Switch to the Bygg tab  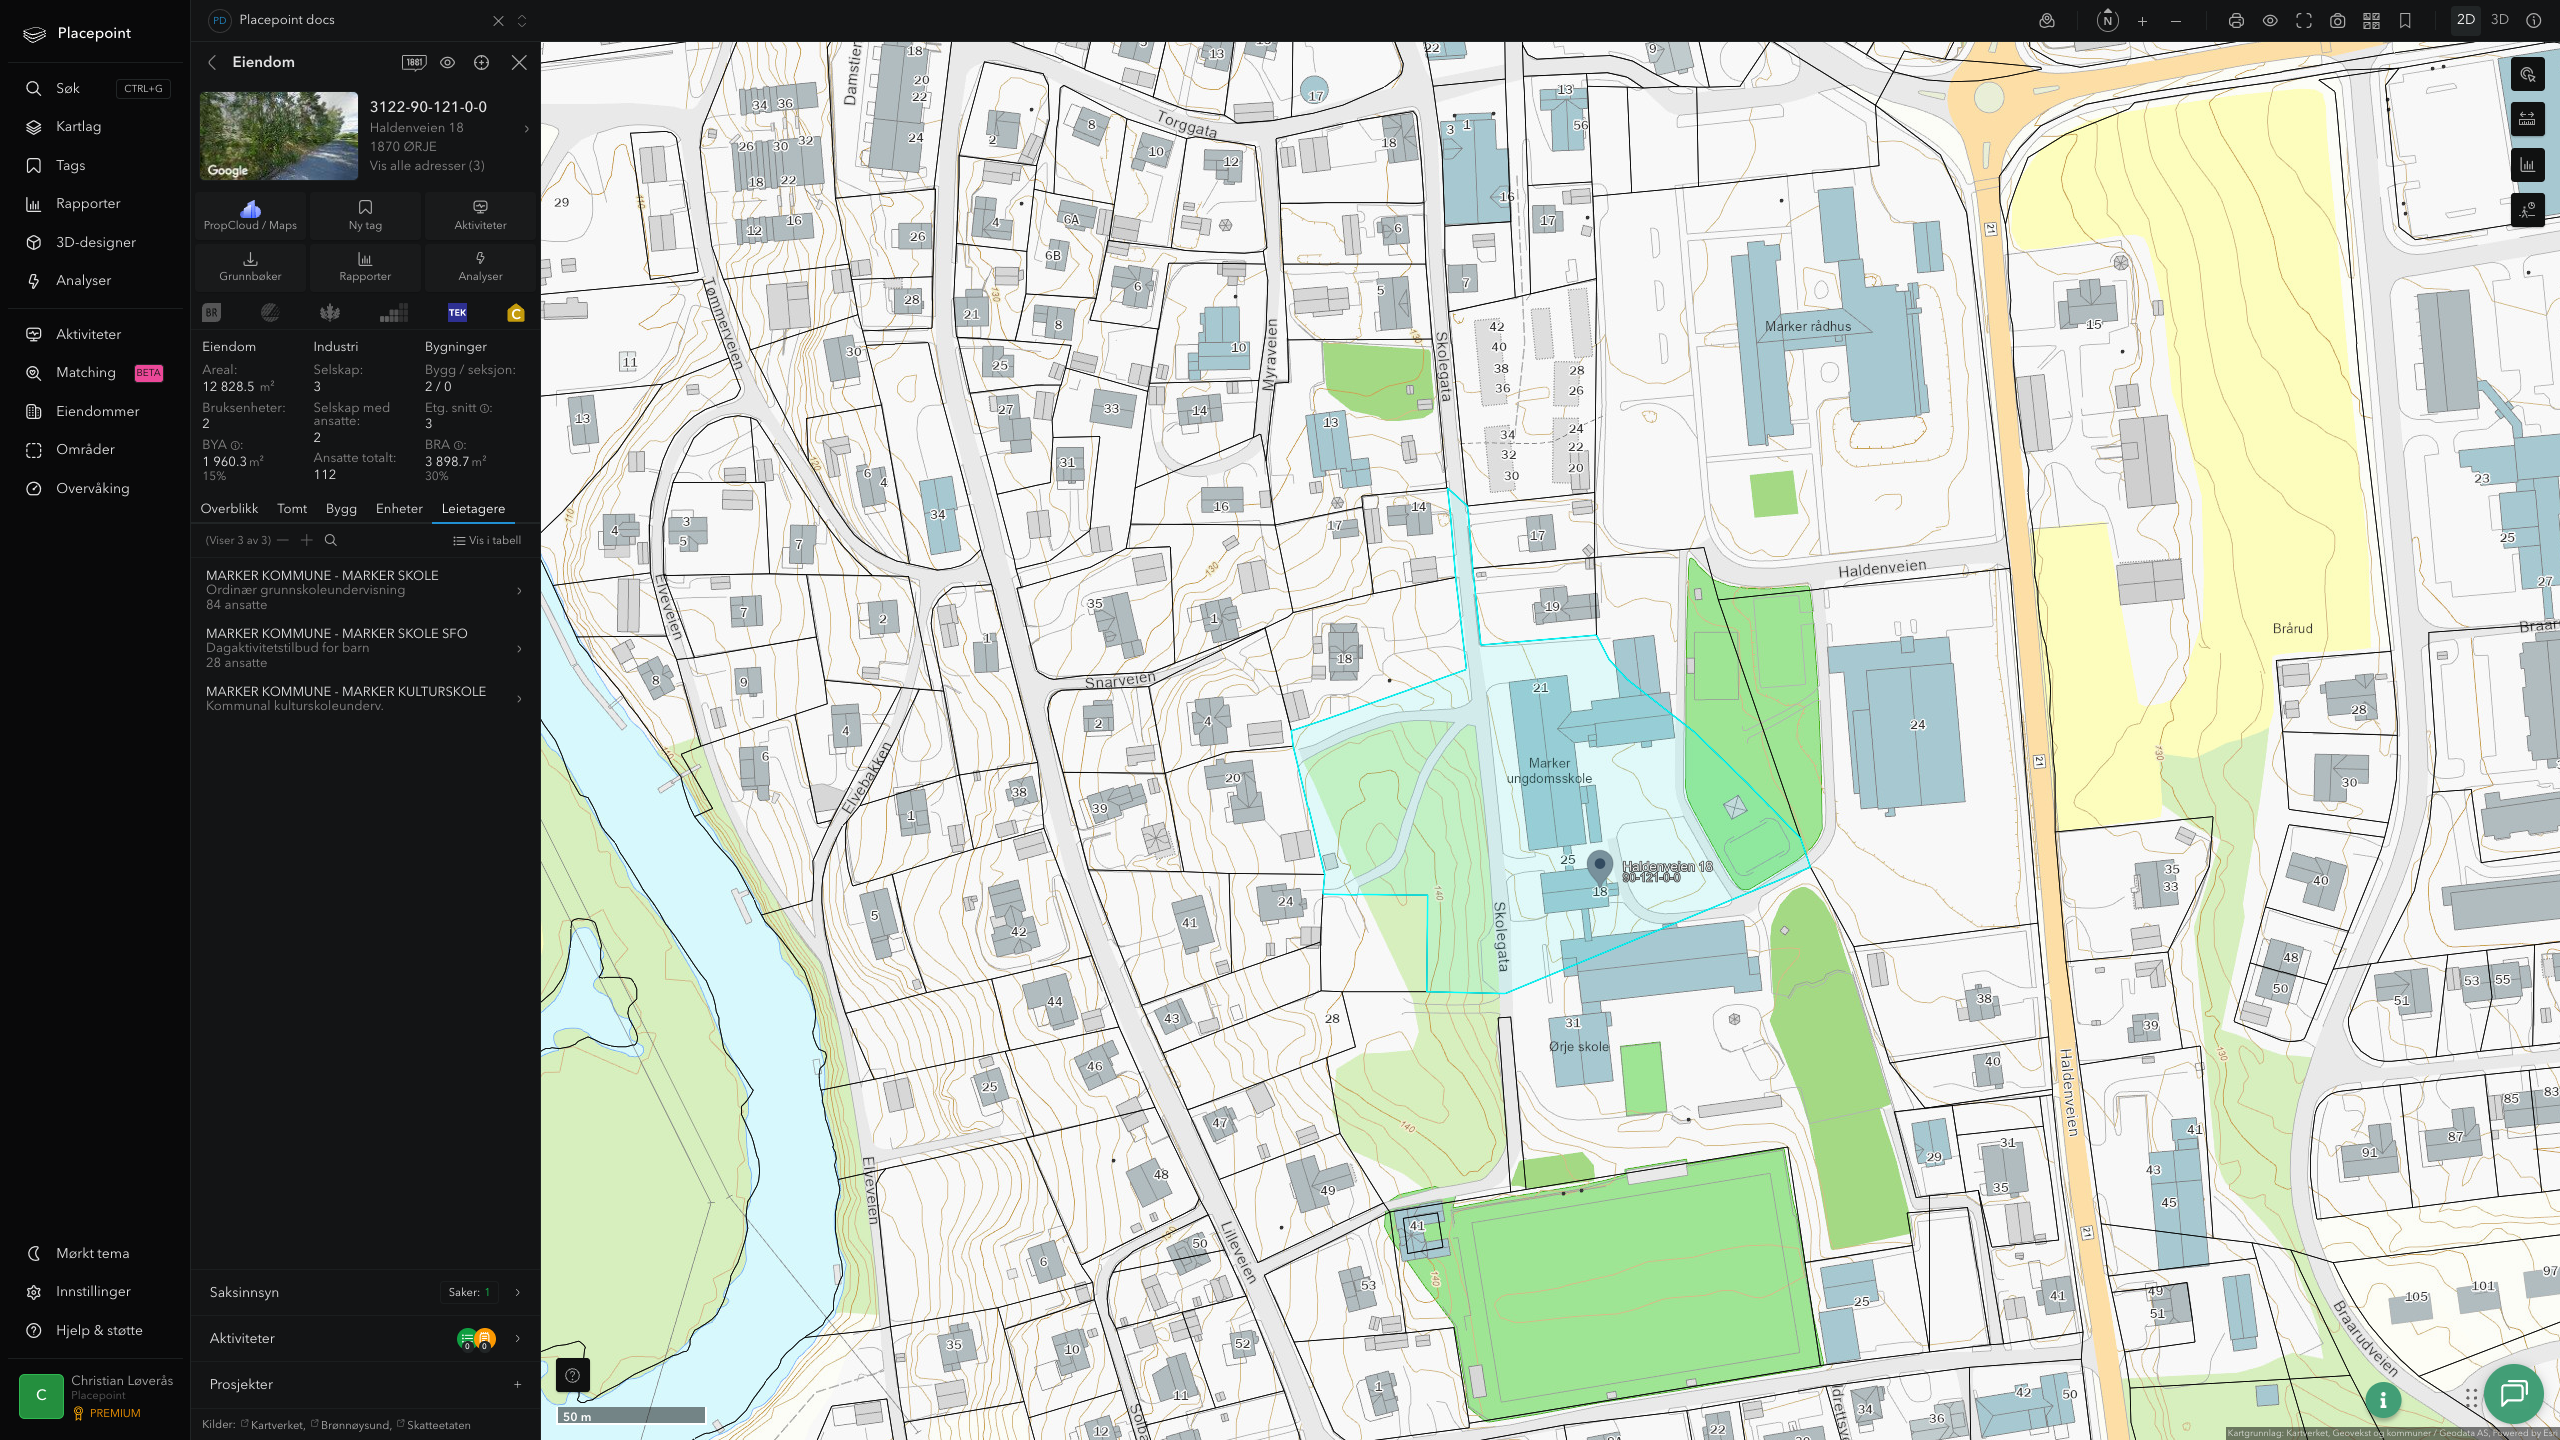coord(341,509)
